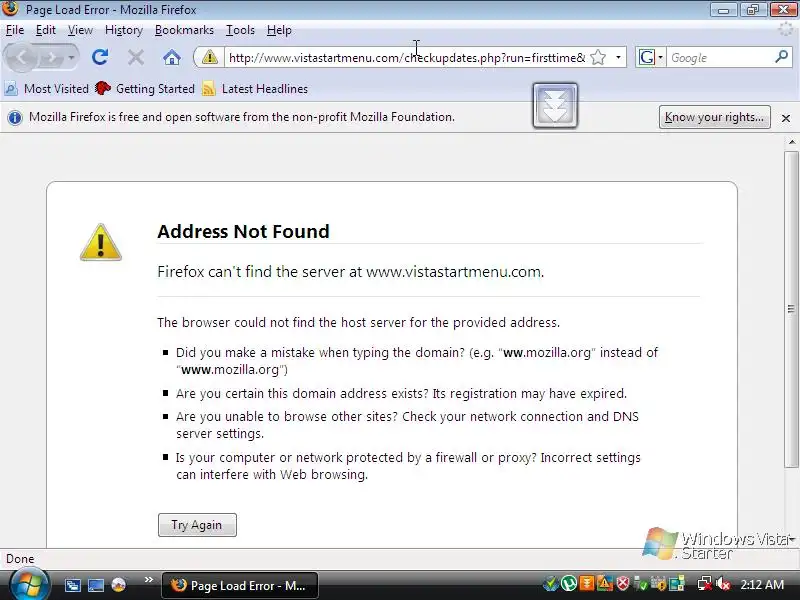This screenshot has width=800, height=600.
Task: Open the Latest Headlines feed bookmark
Action: tap(255, 89)
